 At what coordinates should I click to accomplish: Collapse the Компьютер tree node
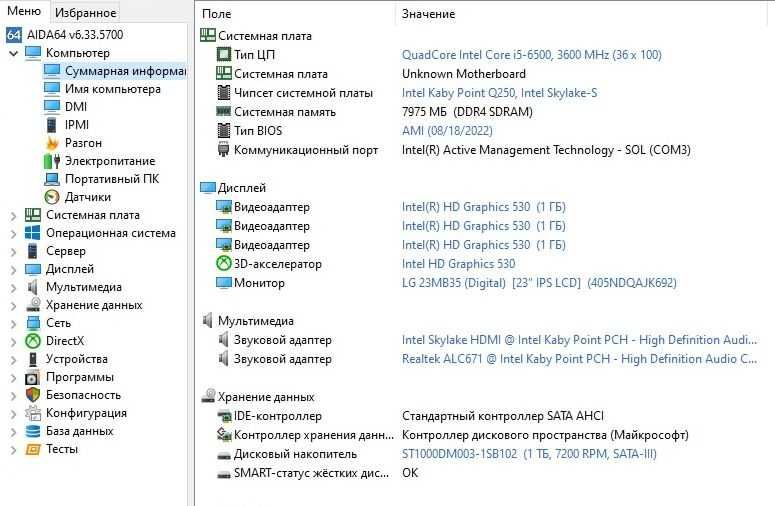(x=13, y=53)
